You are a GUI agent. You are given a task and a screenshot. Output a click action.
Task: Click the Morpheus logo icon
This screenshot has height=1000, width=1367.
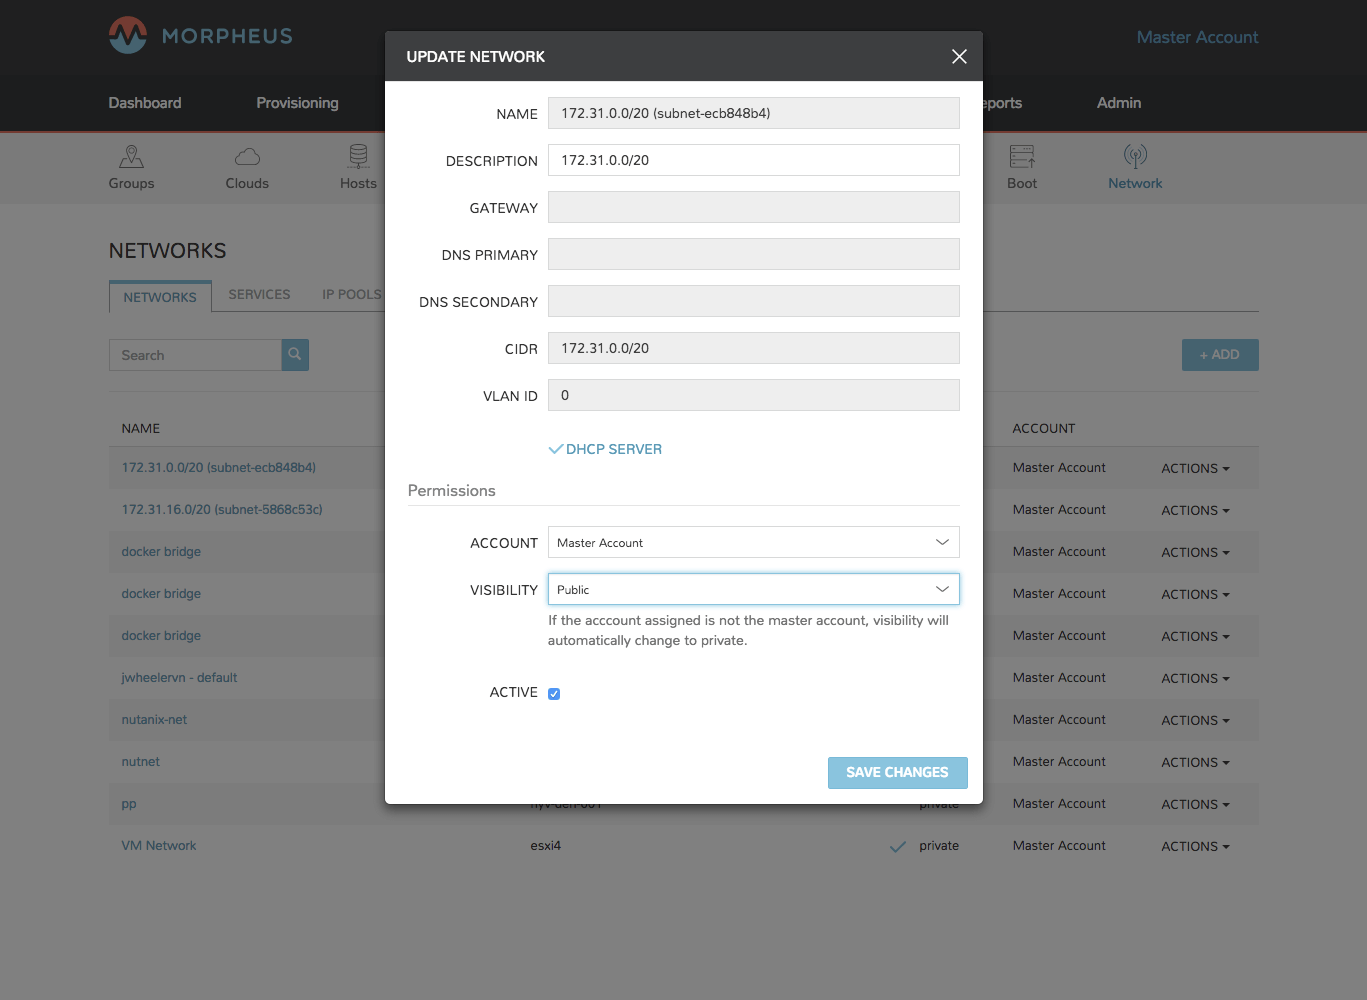pyautogui.click(x=128, y=36)
